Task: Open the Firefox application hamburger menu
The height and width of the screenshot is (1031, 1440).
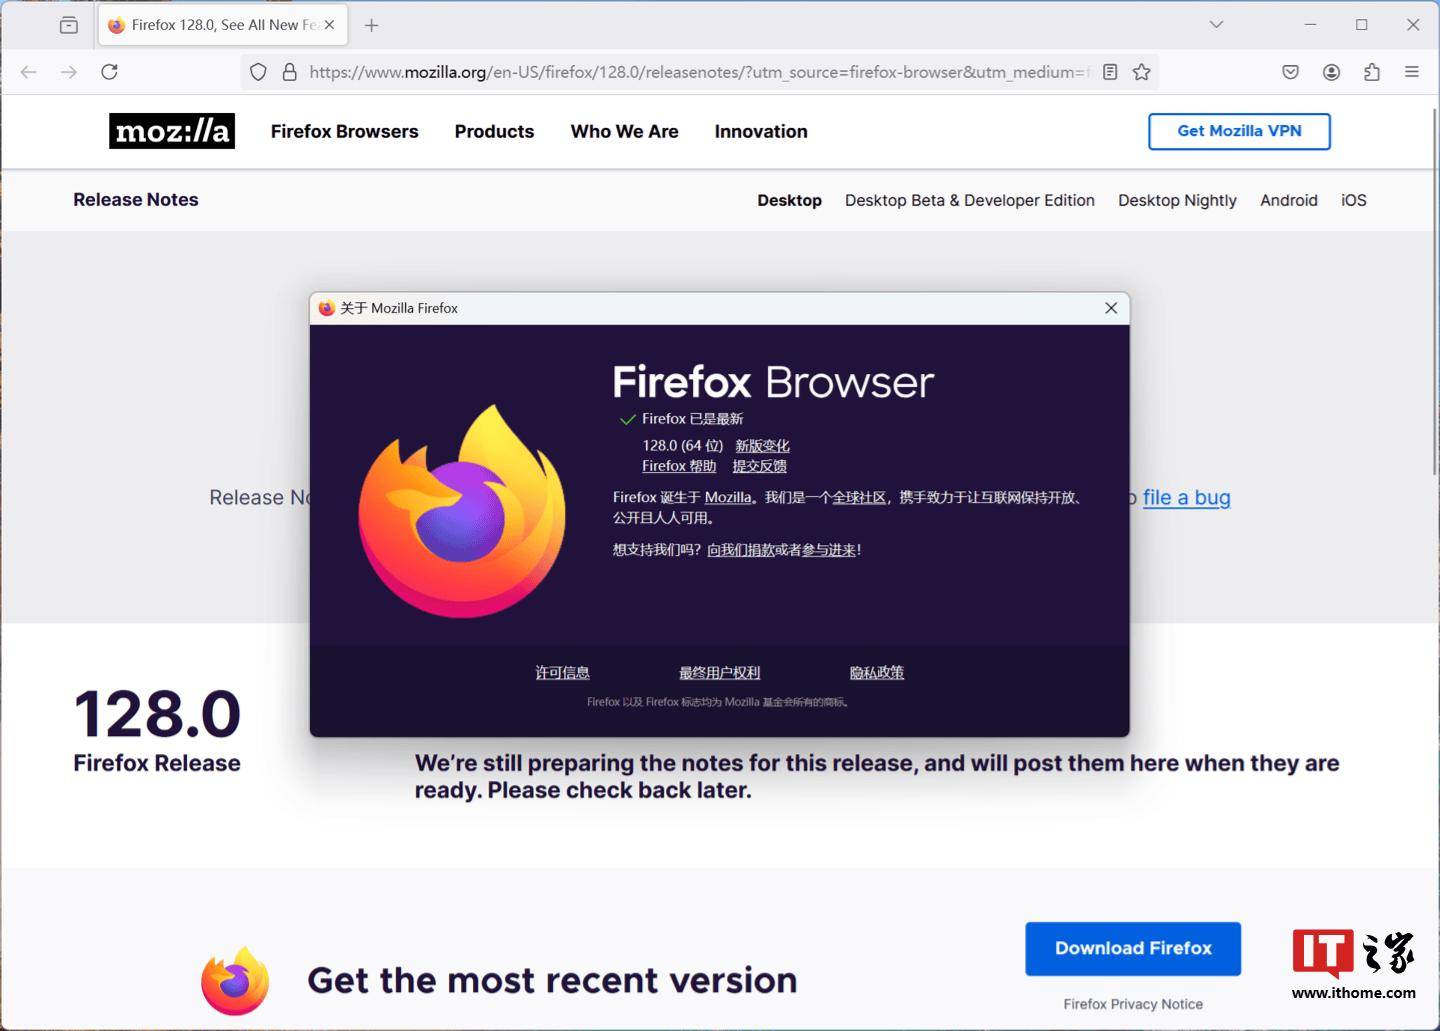Action: 1412,72
